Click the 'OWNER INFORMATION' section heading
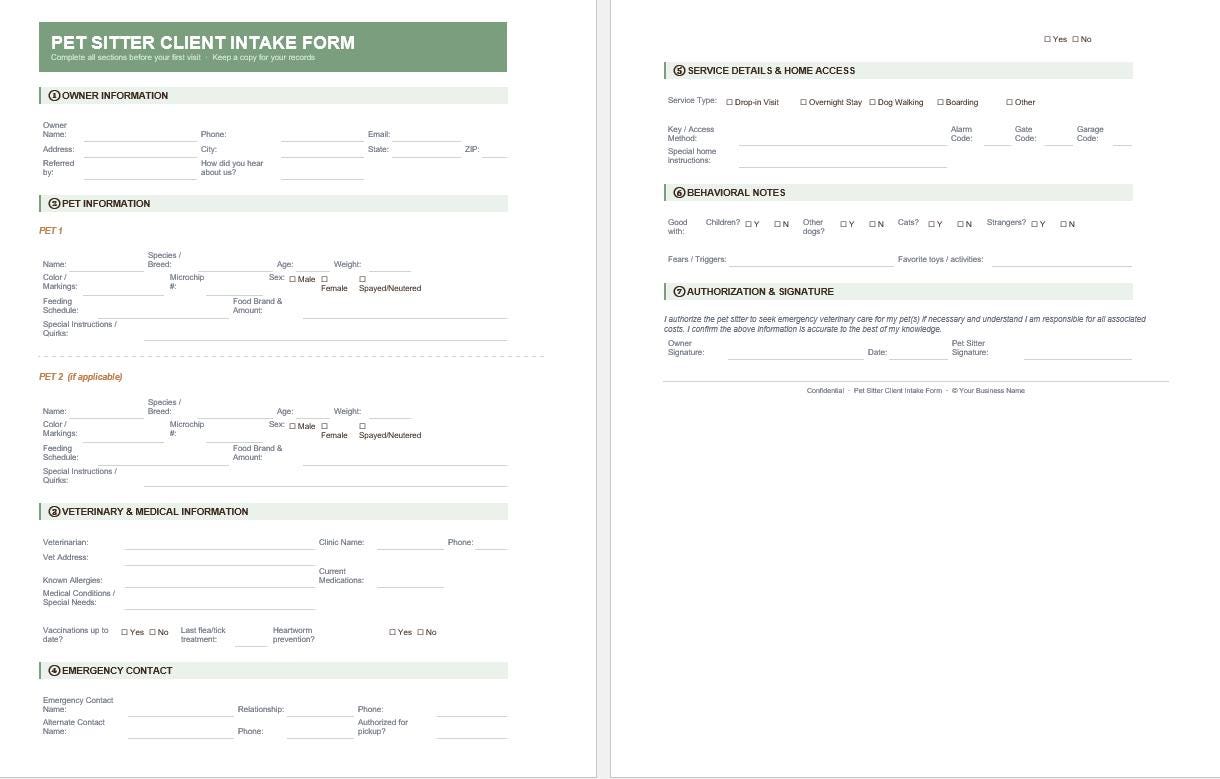 point(115,96)
